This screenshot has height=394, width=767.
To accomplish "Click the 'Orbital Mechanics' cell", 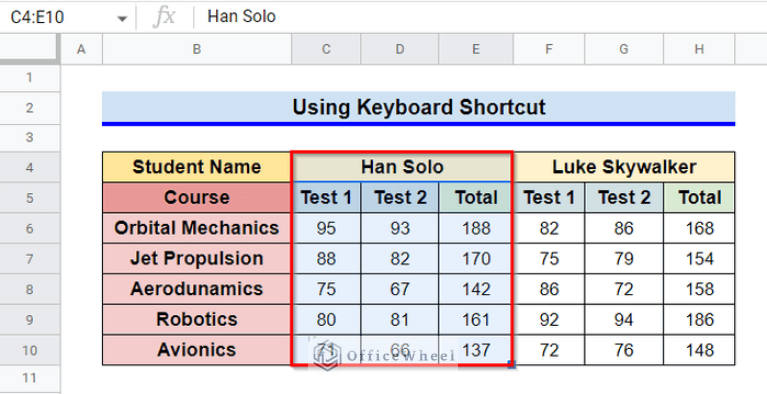I will [197, 228].
